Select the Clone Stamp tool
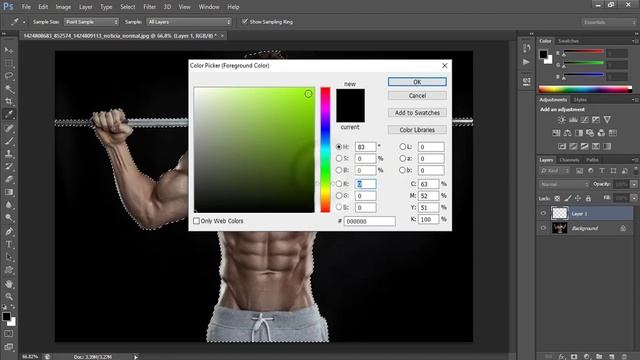The image size is (640, 360). pos(9,154)
